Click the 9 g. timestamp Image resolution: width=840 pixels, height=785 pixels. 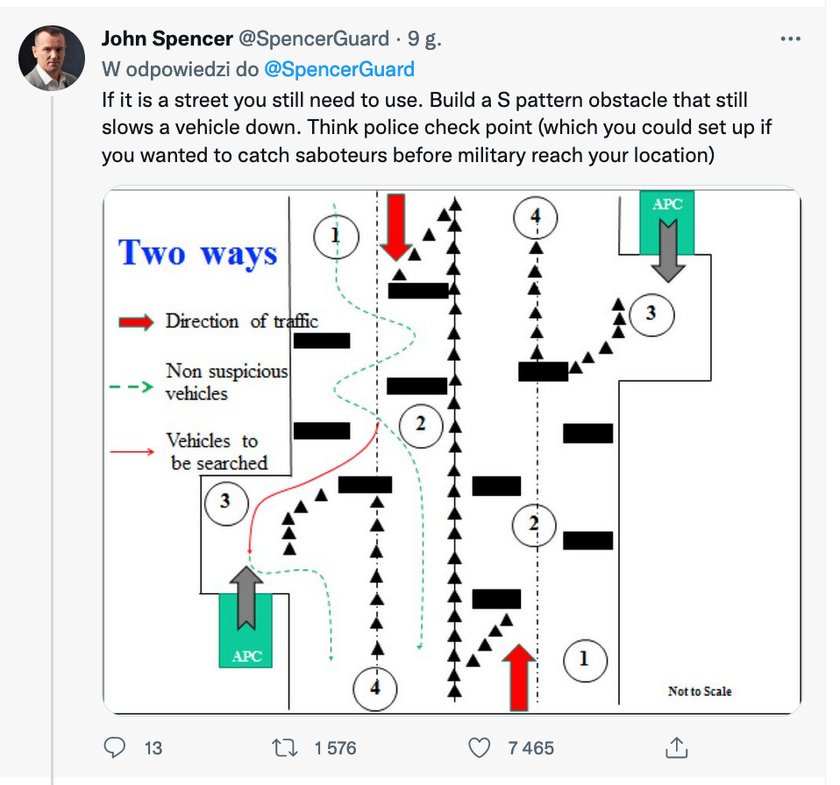coord(424,39)
